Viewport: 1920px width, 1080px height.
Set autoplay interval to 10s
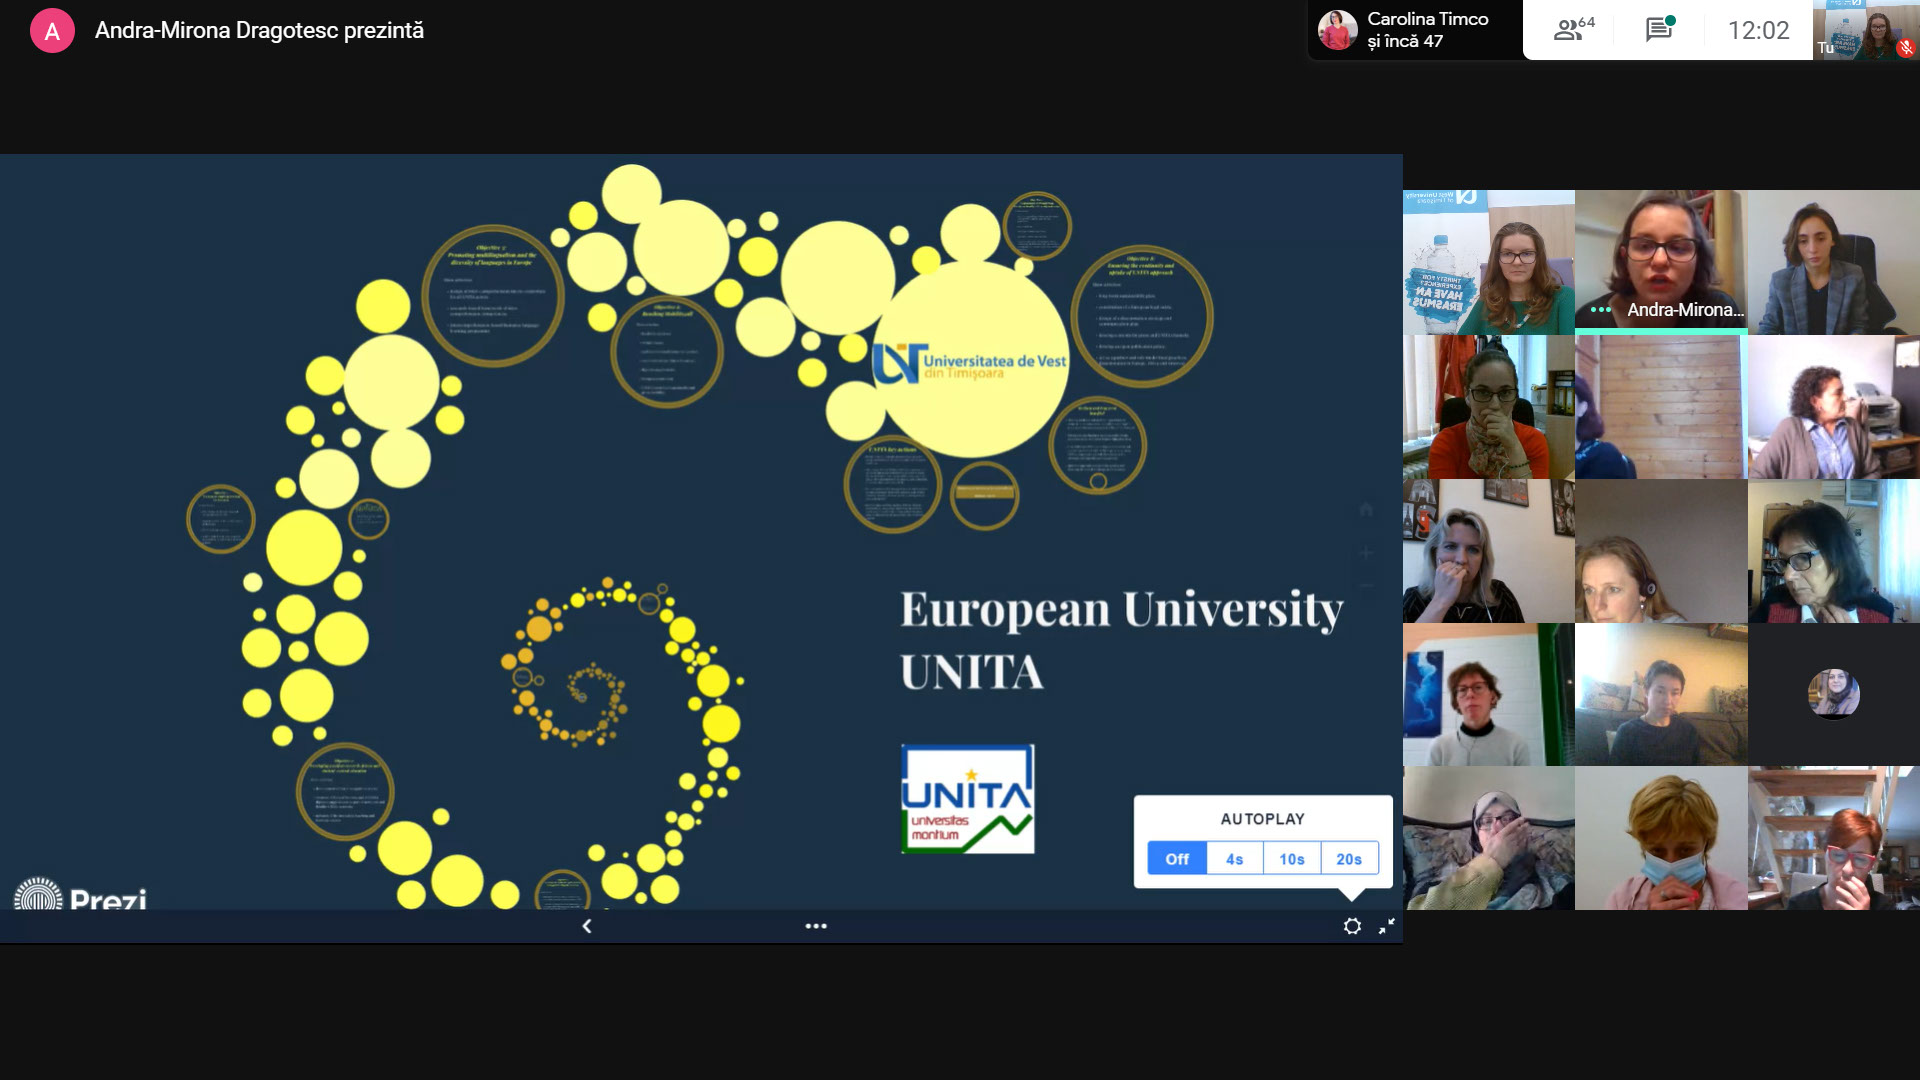tap(1291, 859)
